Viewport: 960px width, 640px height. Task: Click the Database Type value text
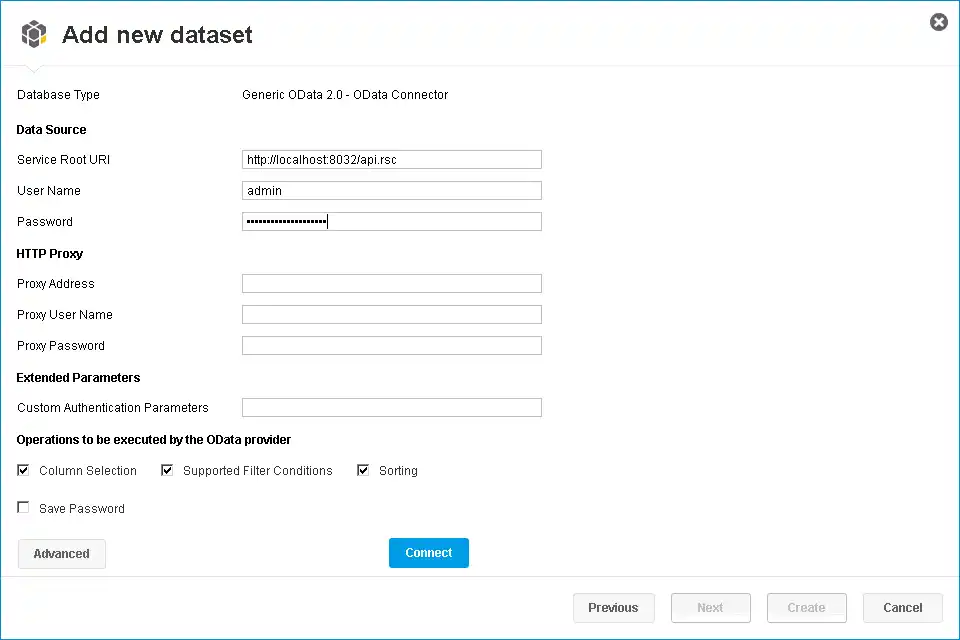pos(344,95)
